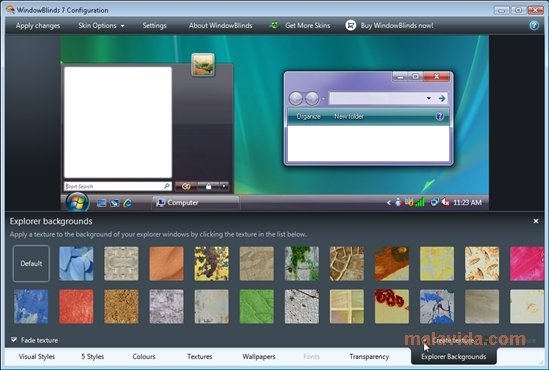Click the blue help icon in top toolbar

point(534,26)
